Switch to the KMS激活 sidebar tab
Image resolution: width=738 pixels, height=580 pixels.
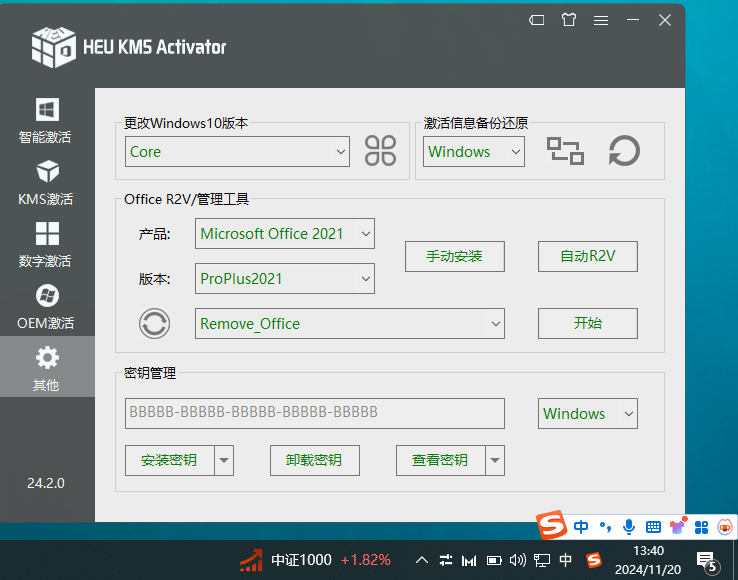point(46,183)
